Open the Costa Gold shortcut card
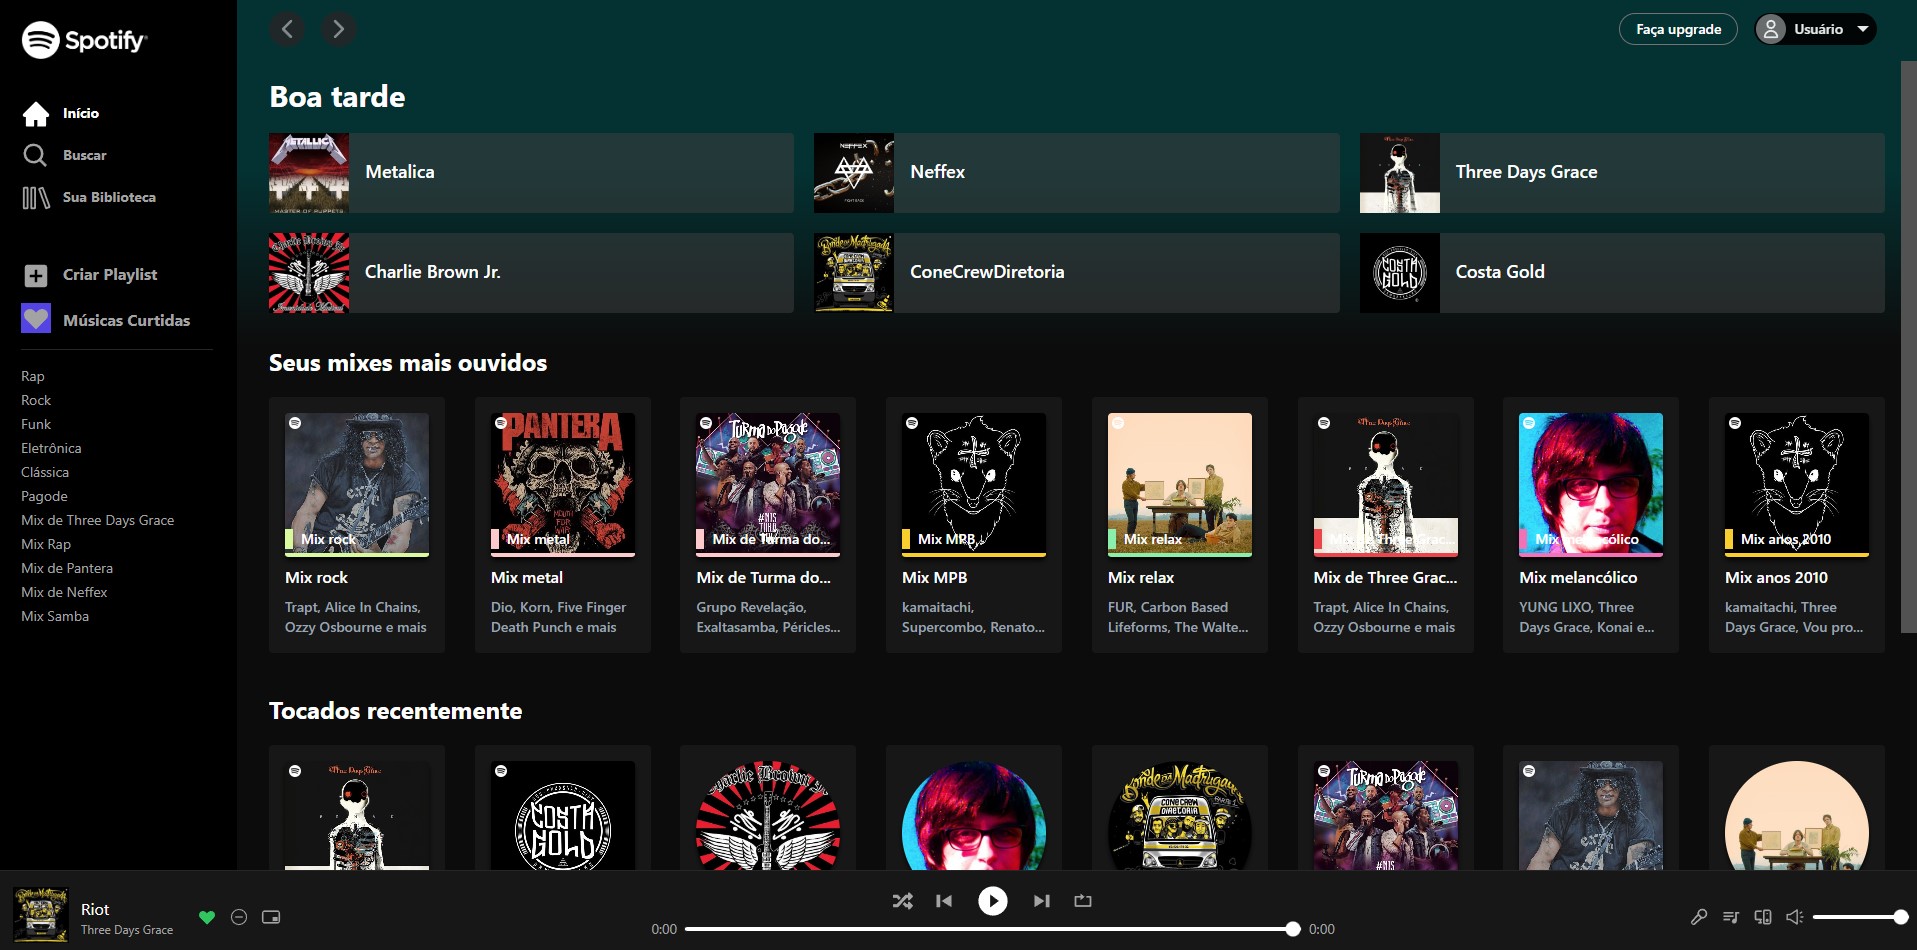This screenshot has width=1917, height=950. pos(1622,273)
